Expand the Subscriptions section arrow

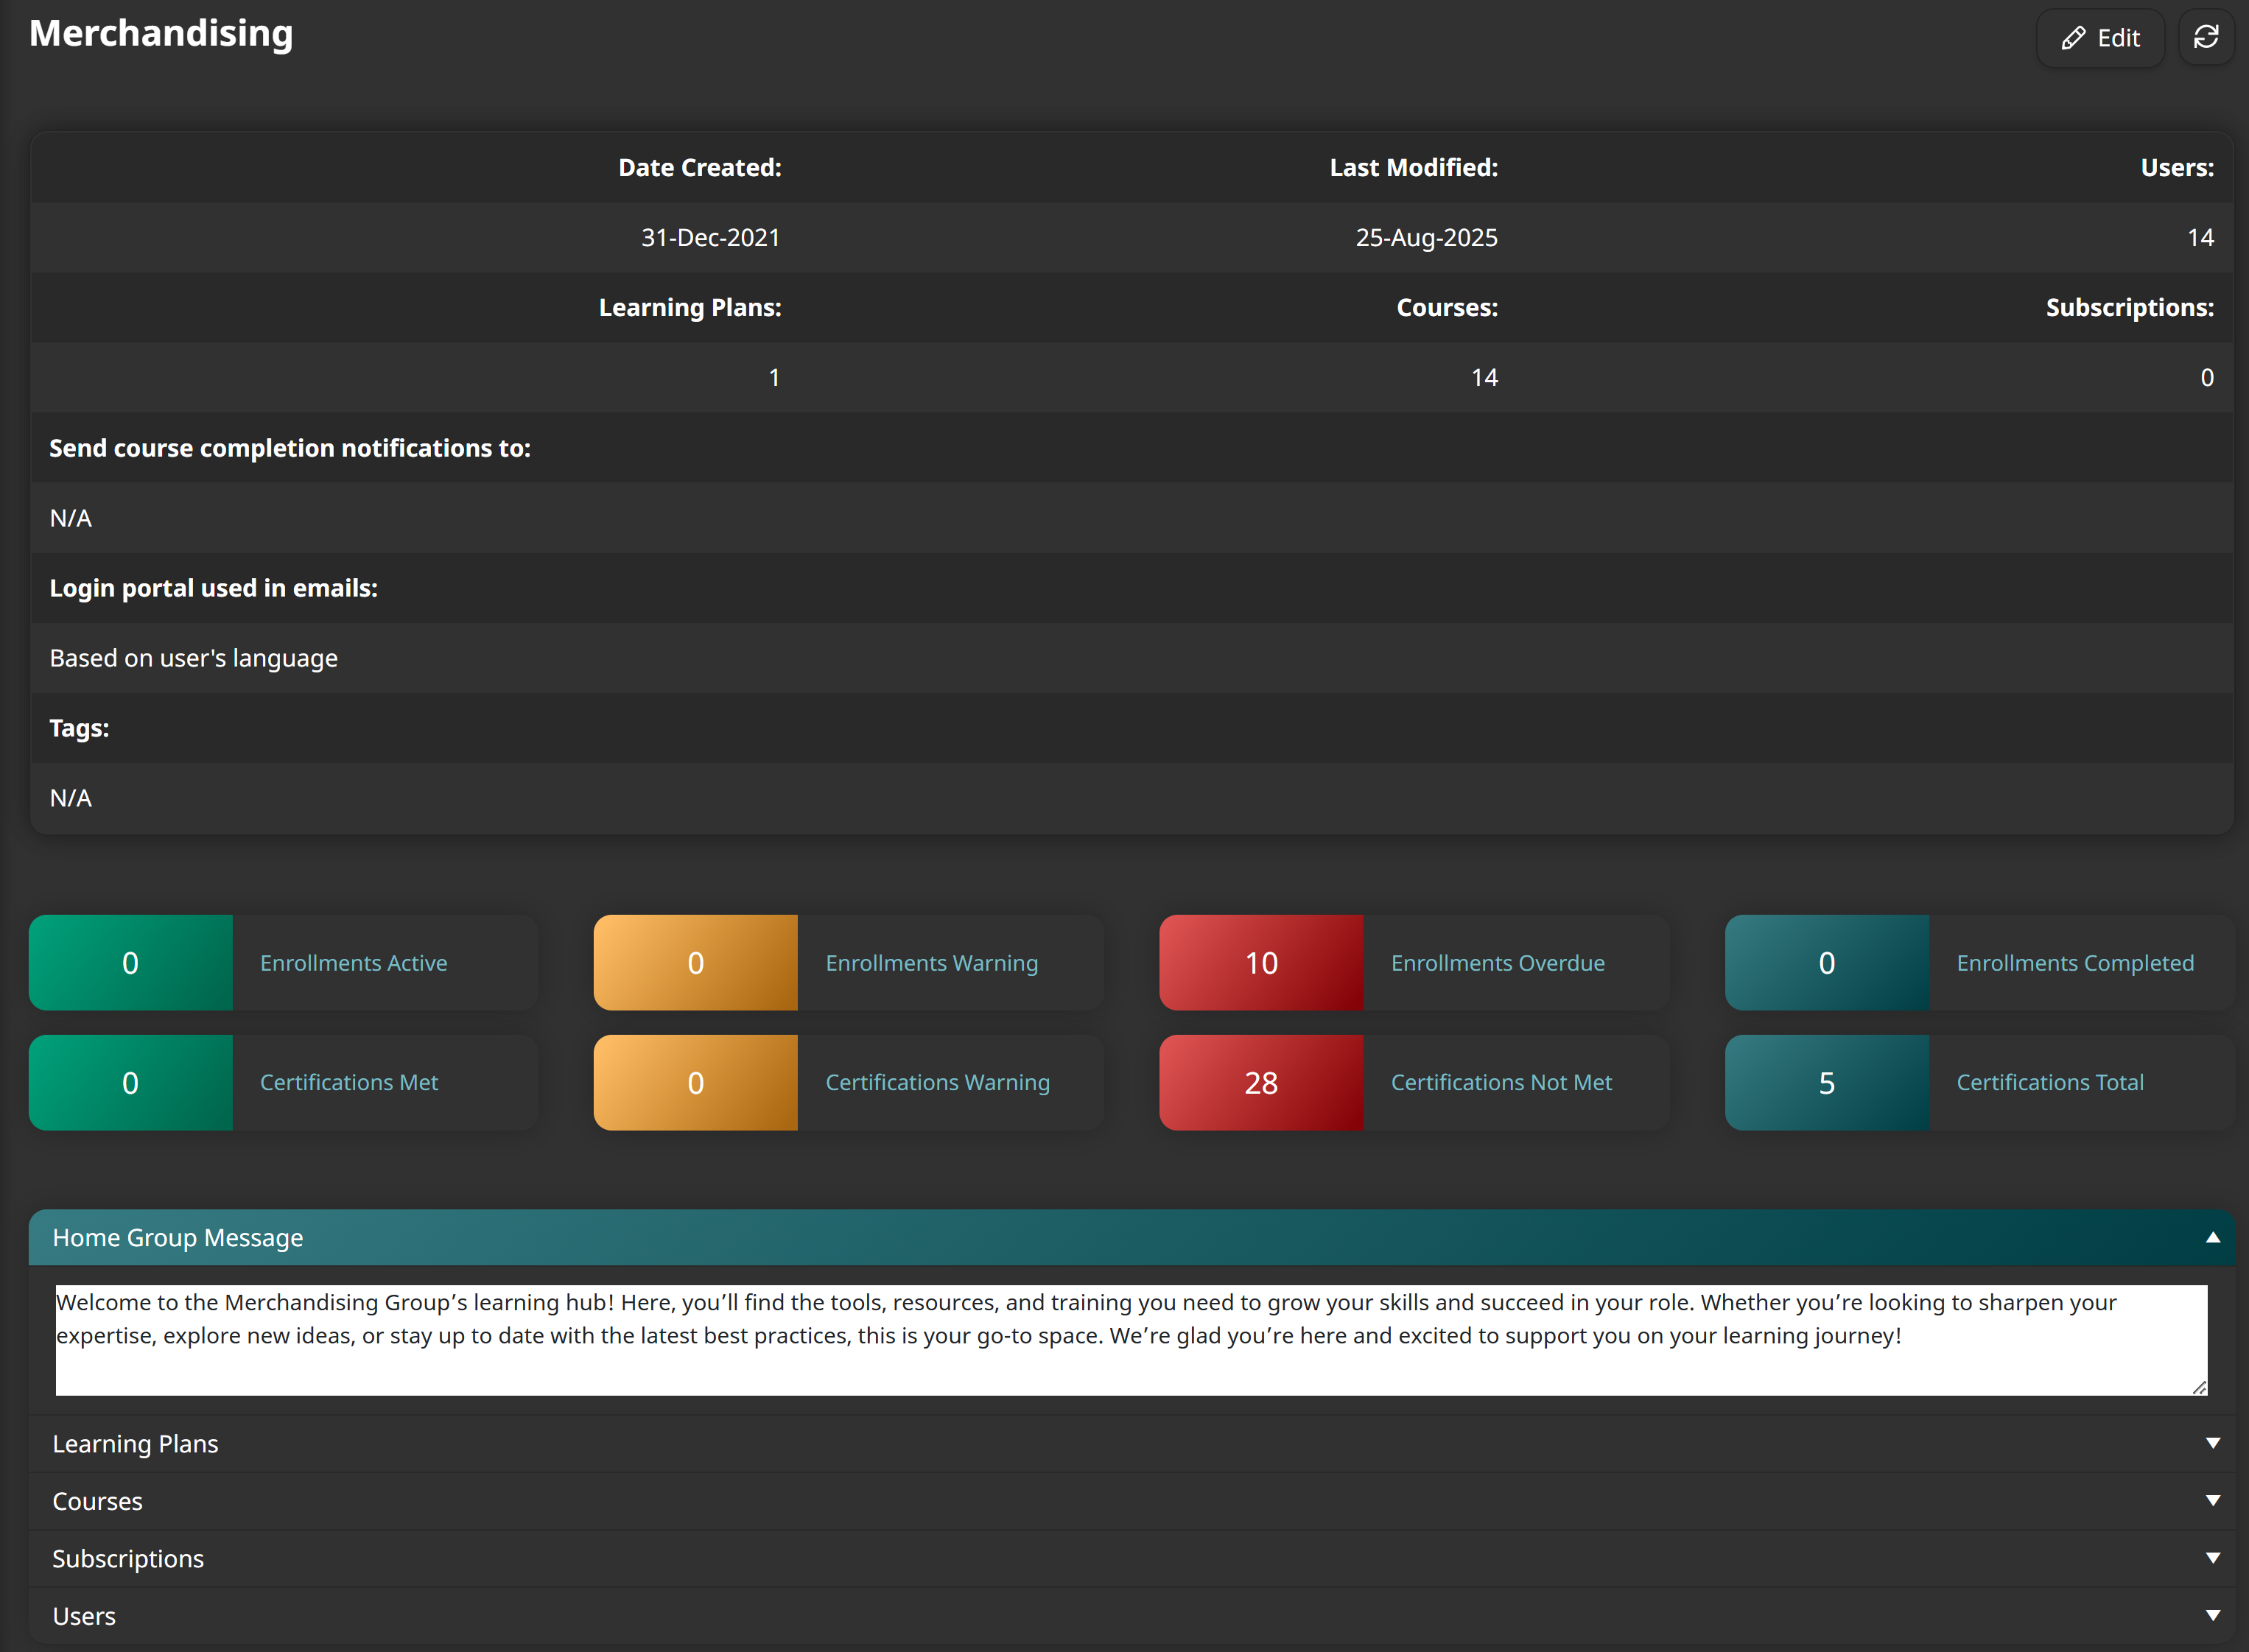click(x=2212, y=1558)
